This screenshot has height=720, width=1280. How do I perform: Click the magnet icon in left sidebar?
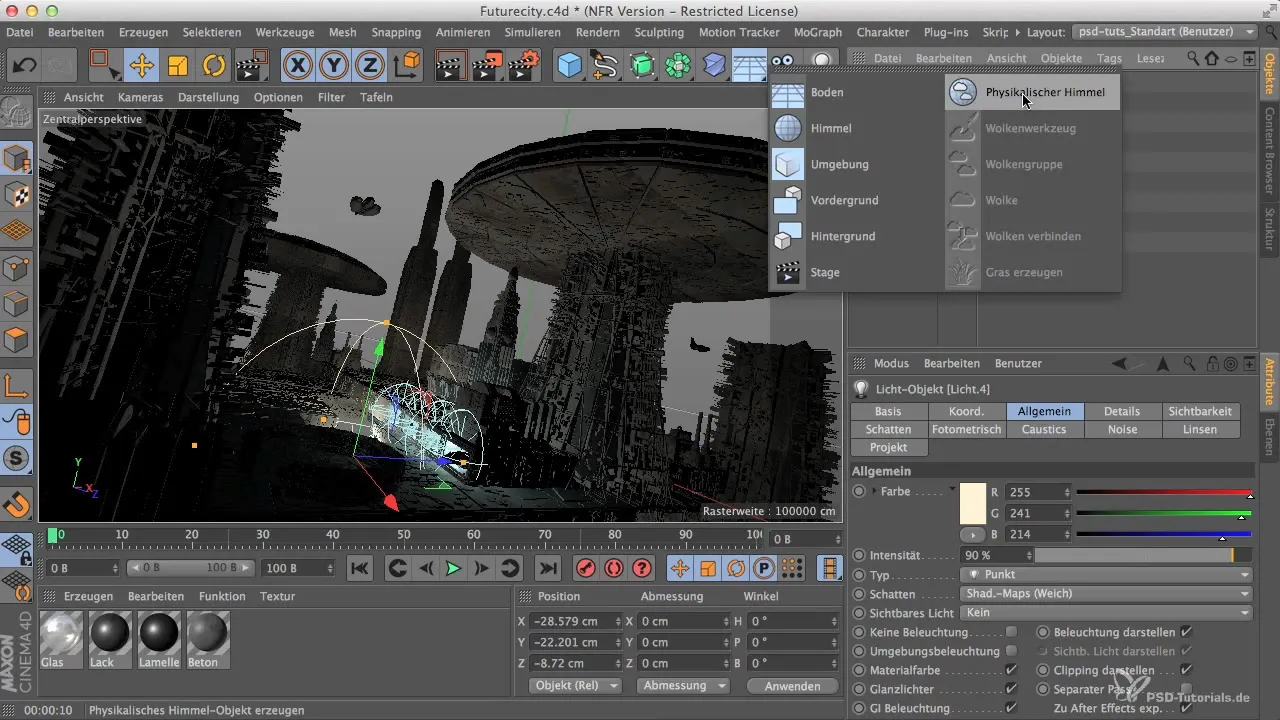pyautogui.click(x=17, y=504)
